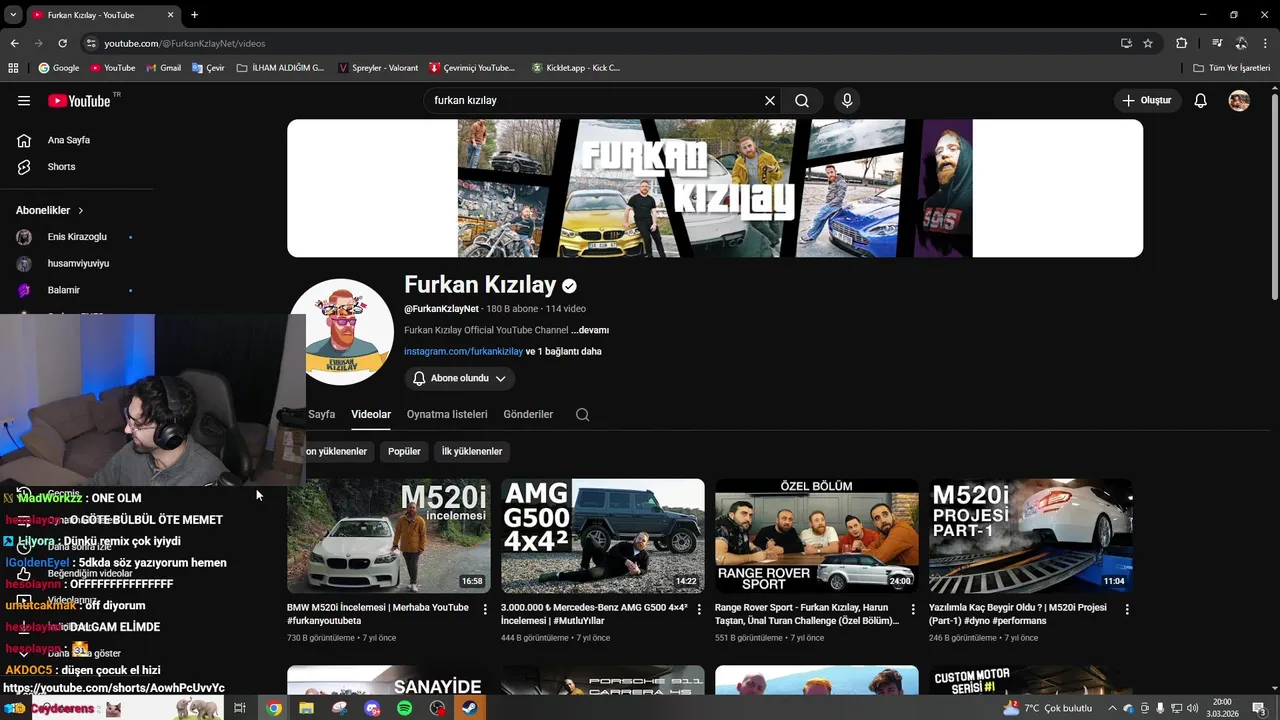
Task: Open the account avatar menu
Action: (x=1239, y=101)
